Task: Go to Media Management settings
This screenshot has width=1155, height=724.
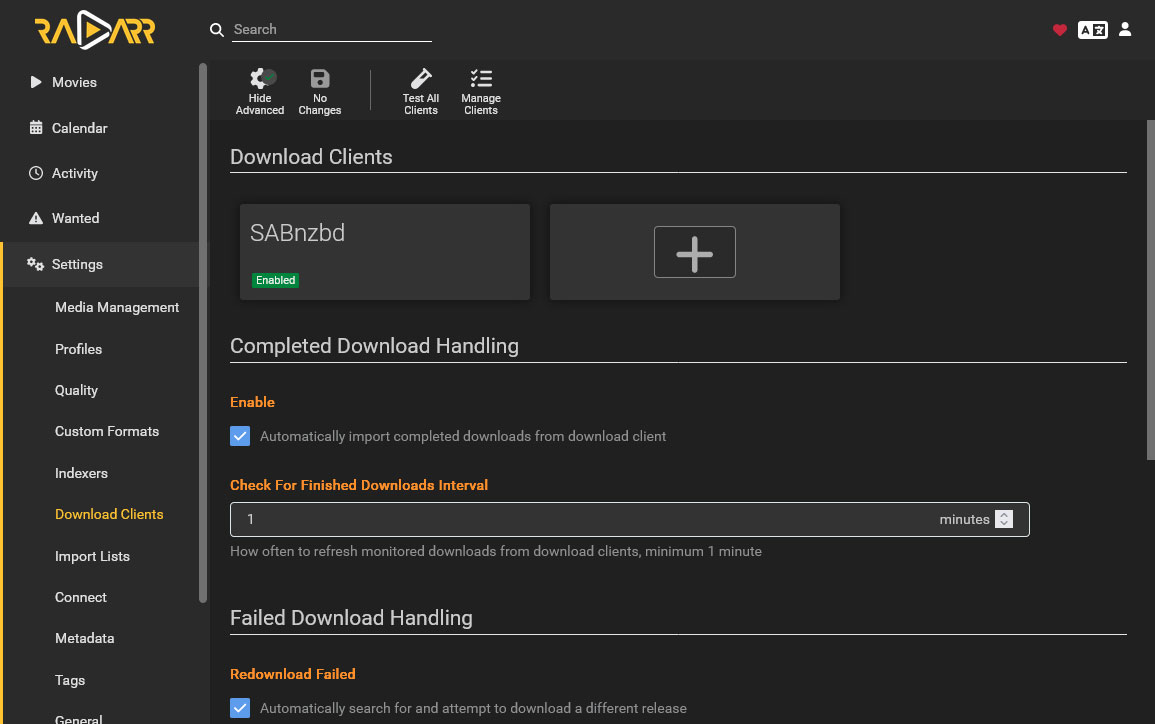Action: click(x=116, y=307)
